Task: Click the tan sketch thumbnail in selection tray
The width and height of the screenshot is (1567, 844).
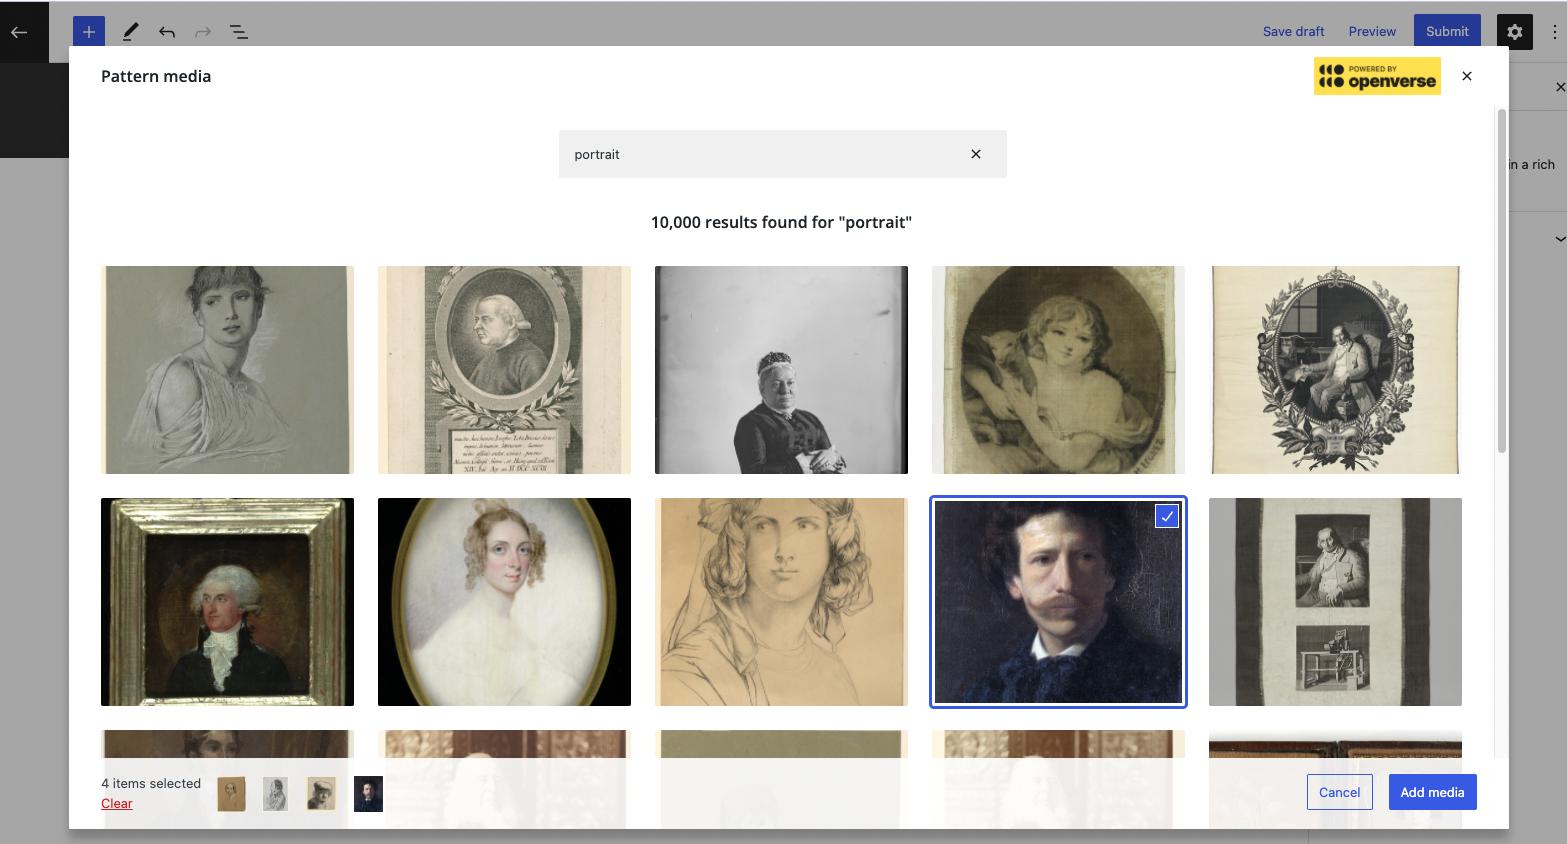Action: click(232, 794)
